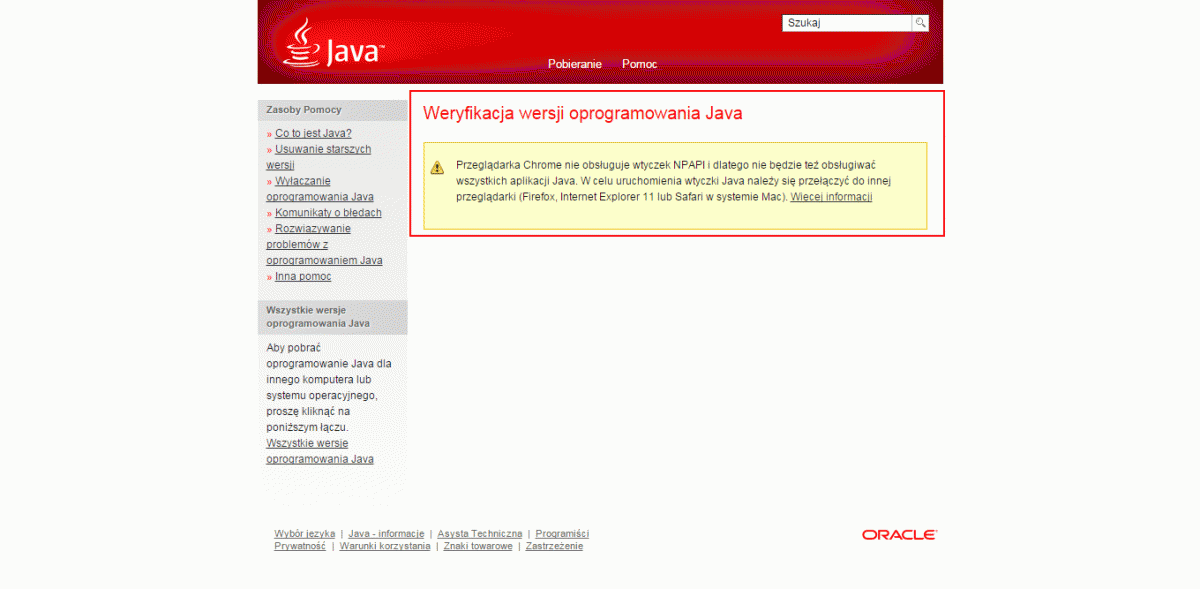Click the yellow warning triangle icon

click(437, 168)
